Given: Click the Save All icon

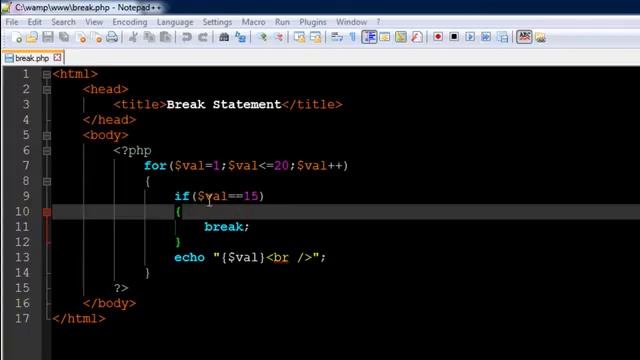Looking at the screenshot, I should 64,38.
